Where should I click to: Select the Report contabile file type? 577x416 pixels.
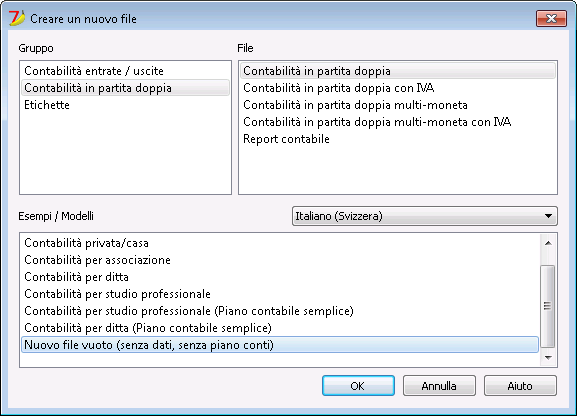click(x=398, y=139)
